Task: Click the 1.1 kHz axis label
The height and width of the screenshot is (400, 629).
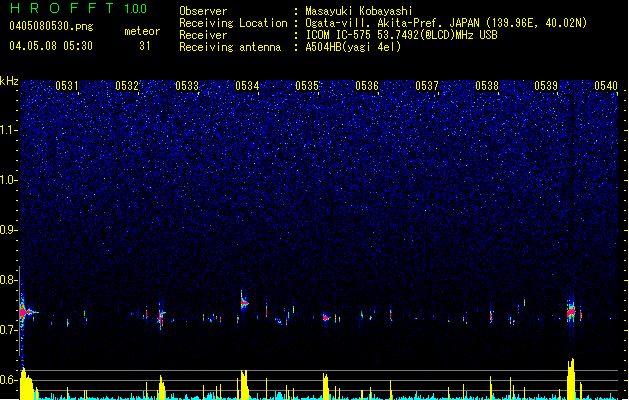Action: click(x=9, y=130)
